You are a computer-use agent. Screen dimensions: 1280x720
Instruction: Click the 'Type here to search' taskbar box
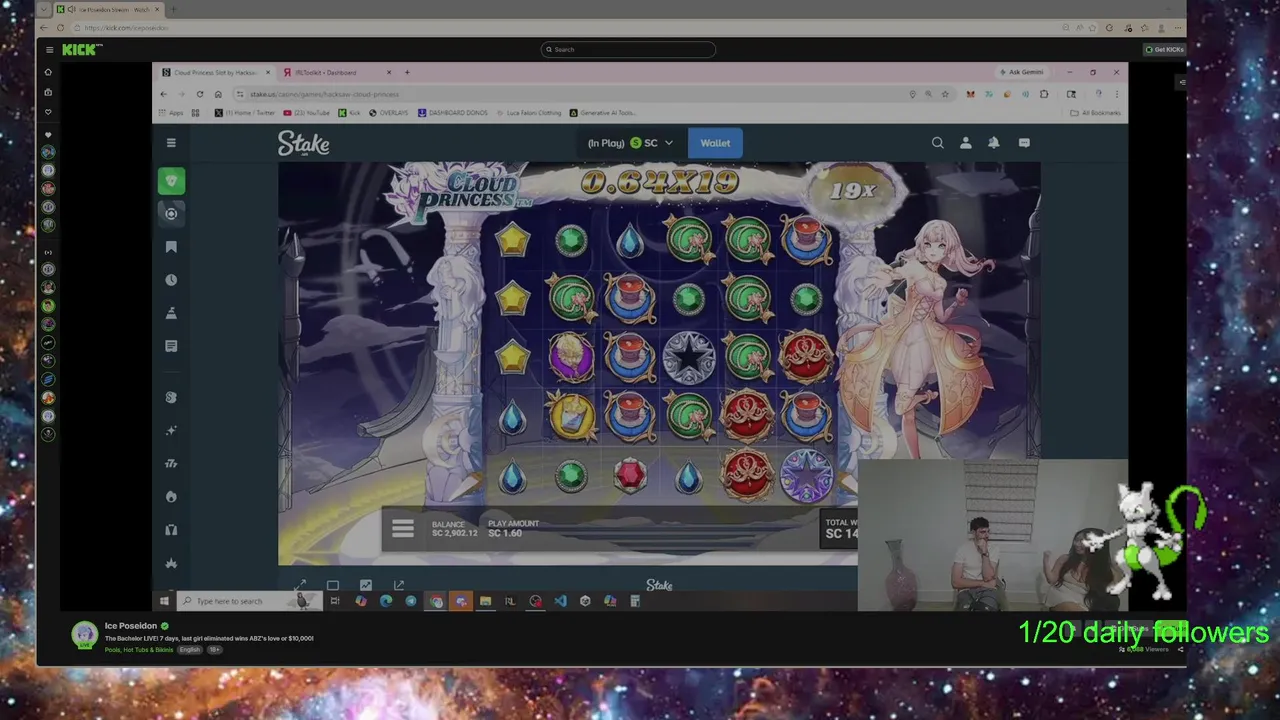(248, 601)
